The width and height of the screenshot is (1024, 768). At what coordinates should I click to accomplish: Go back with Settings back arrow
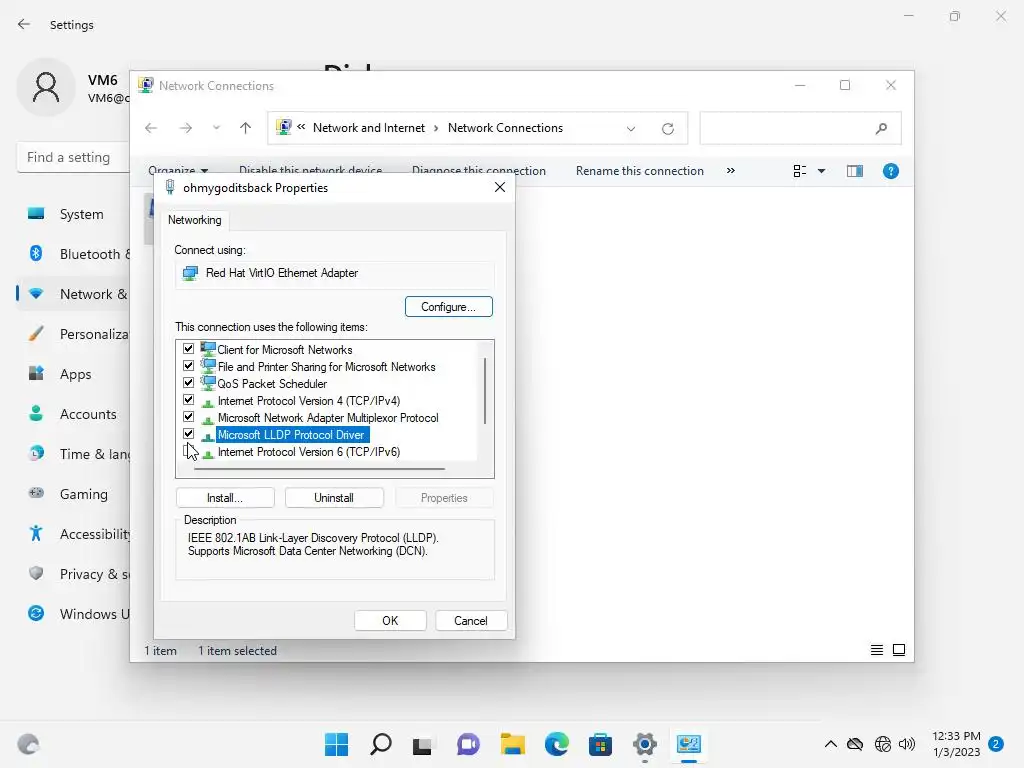pos(24,24)
